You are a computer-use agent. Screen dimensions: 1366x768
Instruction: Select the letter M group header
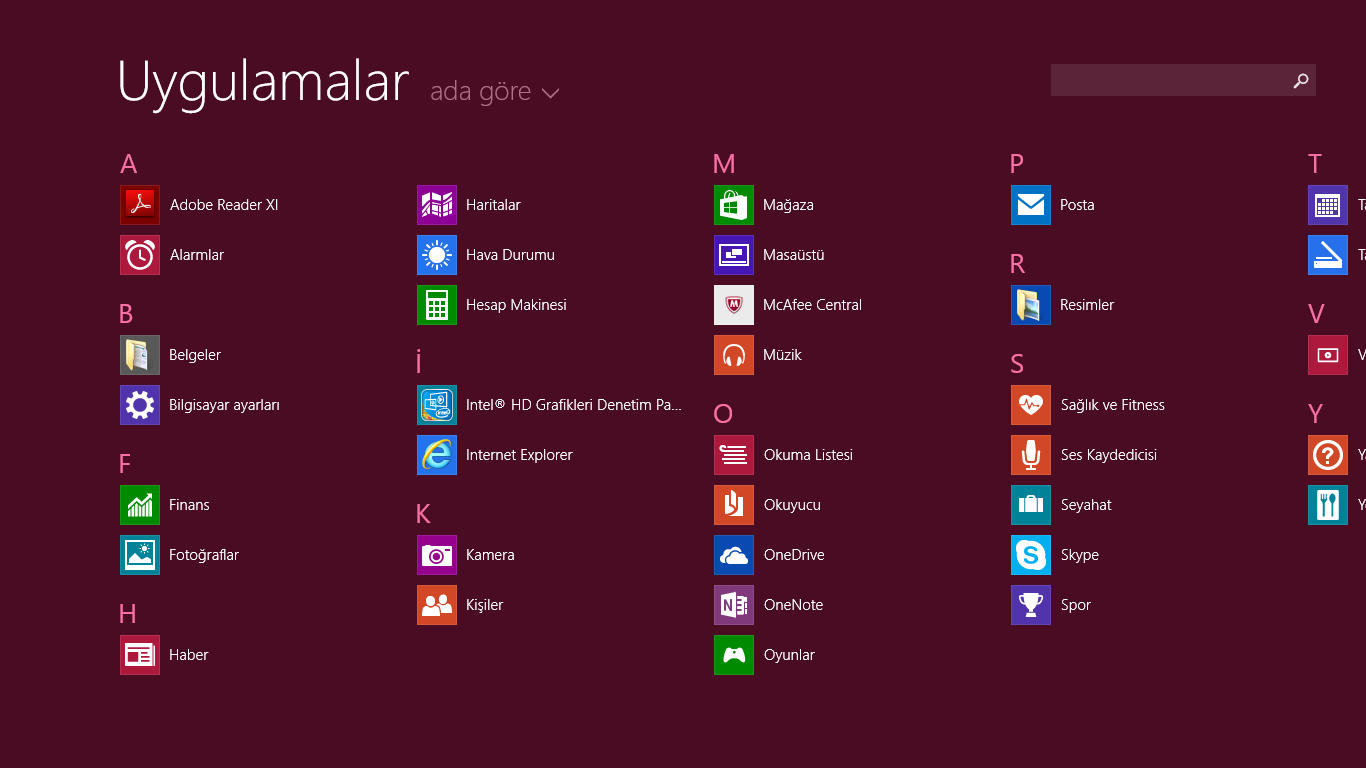(724, 164)
